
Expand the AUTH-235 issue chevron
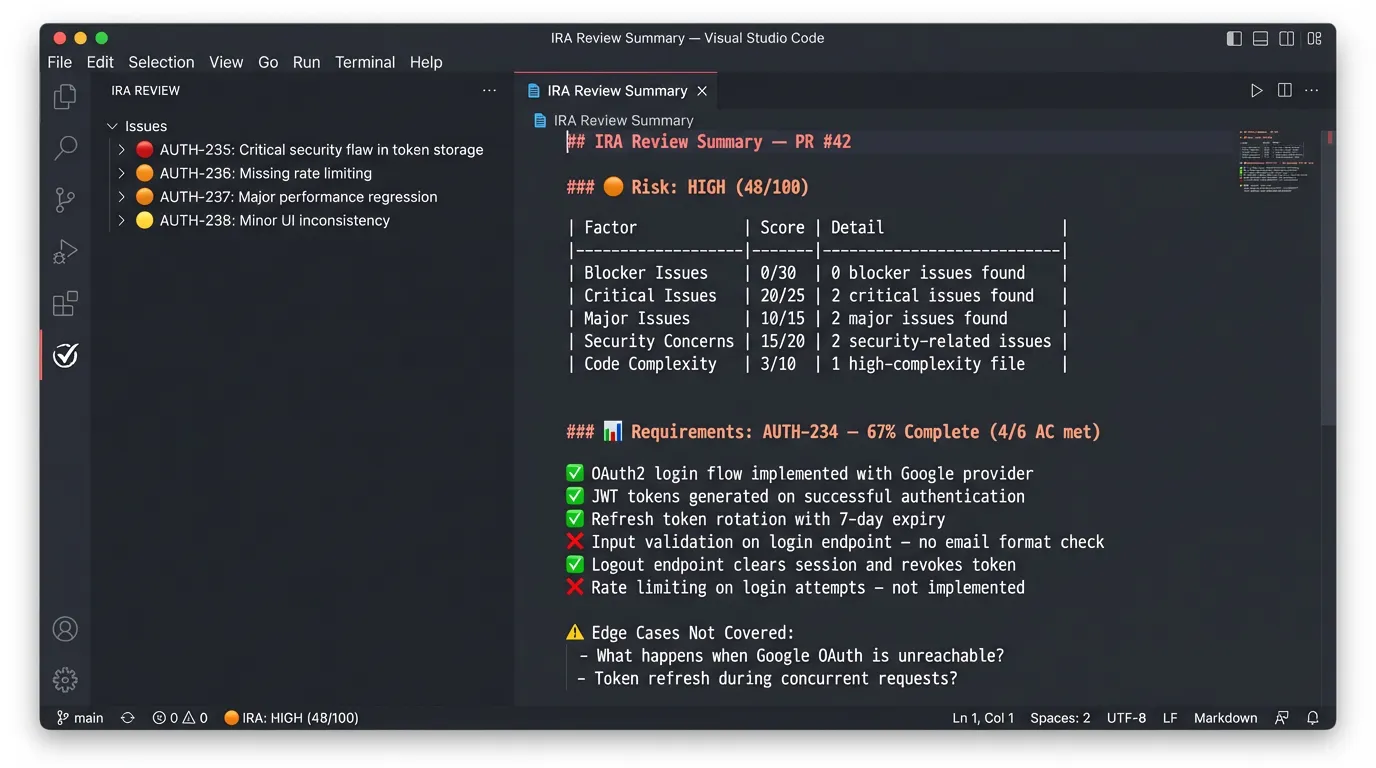click(x=122, y=149)
